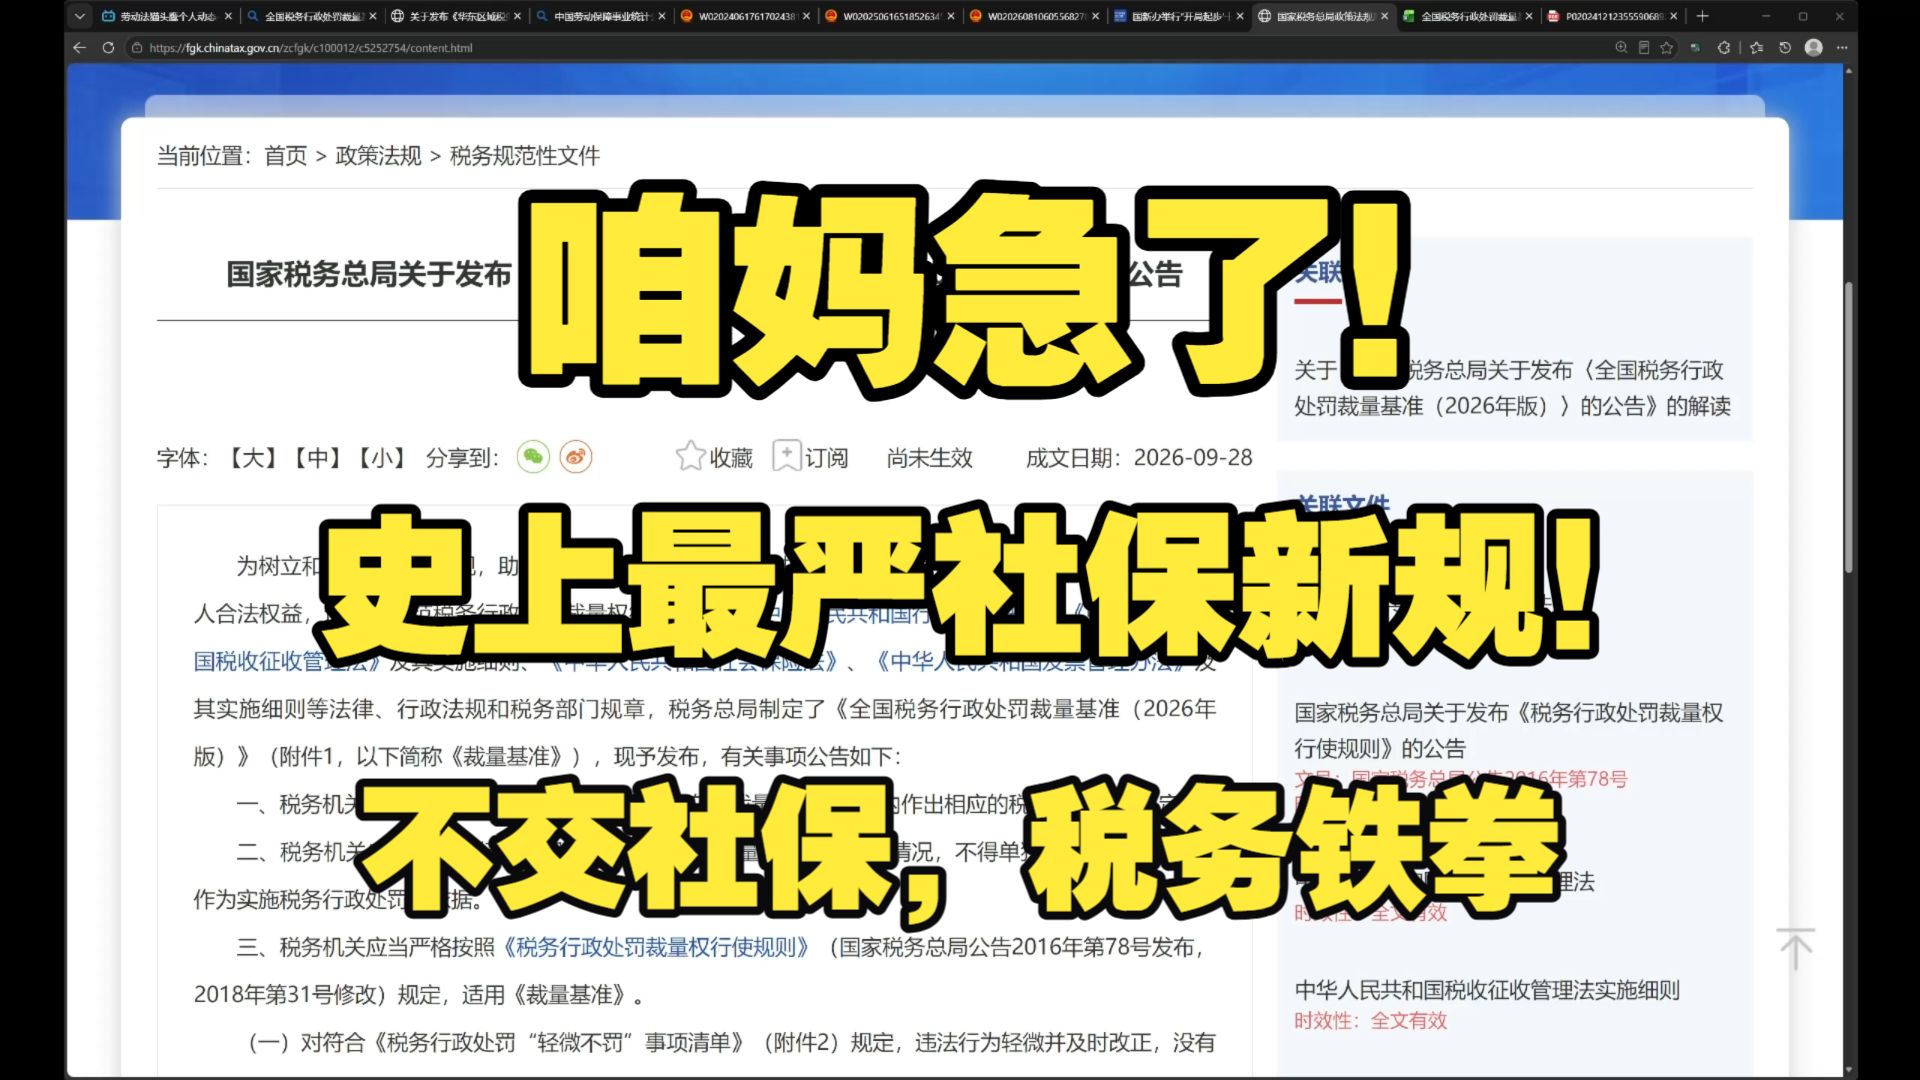
Task: Open the user profile avatar
Action: click(x=1814, y=47)
